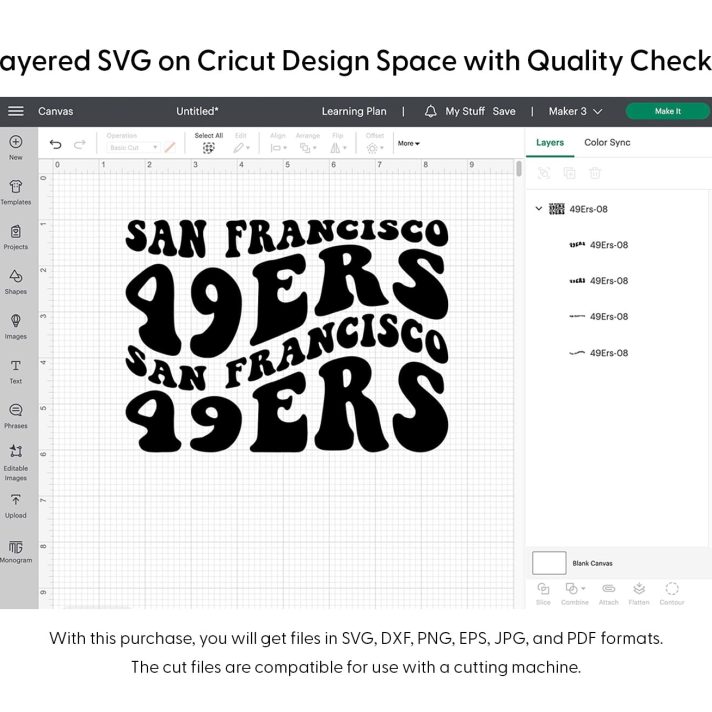The image size is (712, 712).
Task: Open the Learning Plan link
Action: (x=354, y=111)
